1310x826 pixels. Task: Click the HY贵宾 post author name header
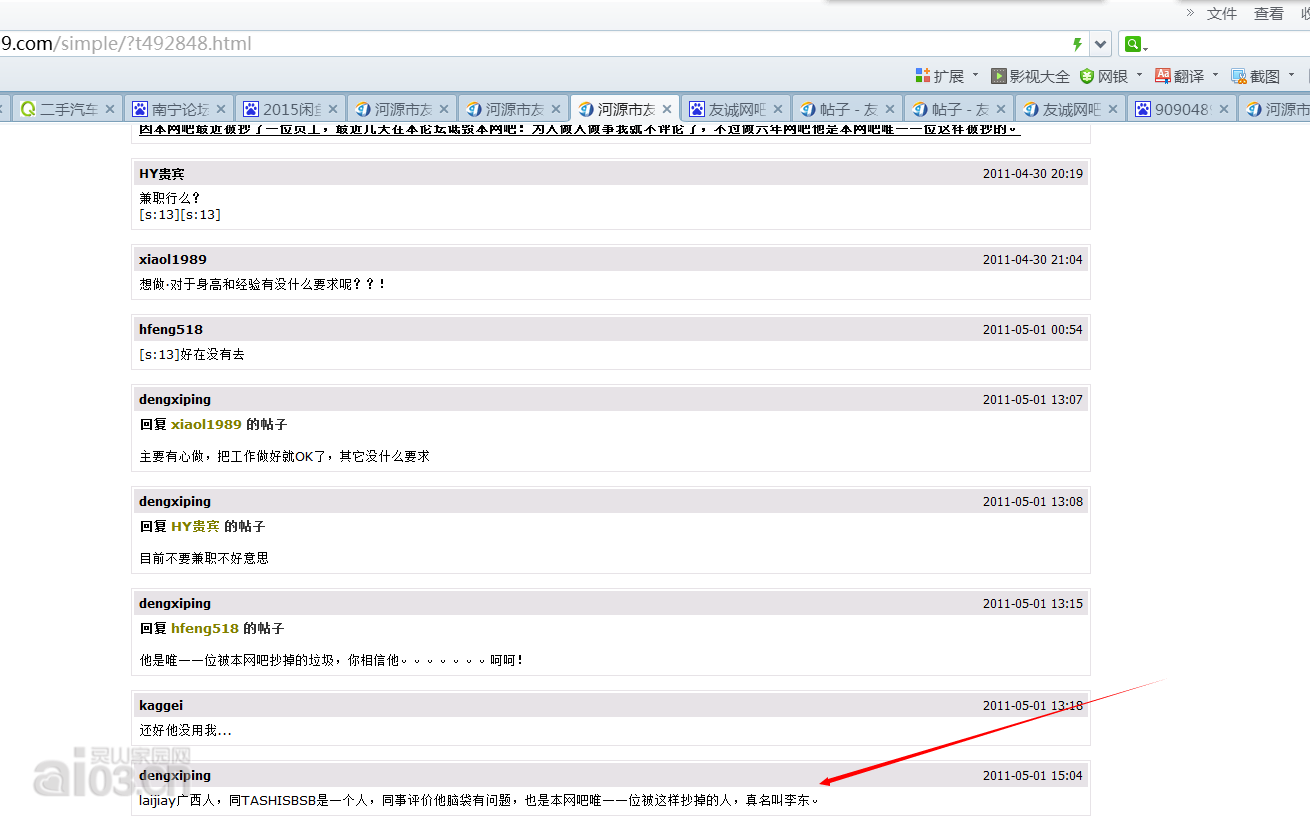coord(162,174)
